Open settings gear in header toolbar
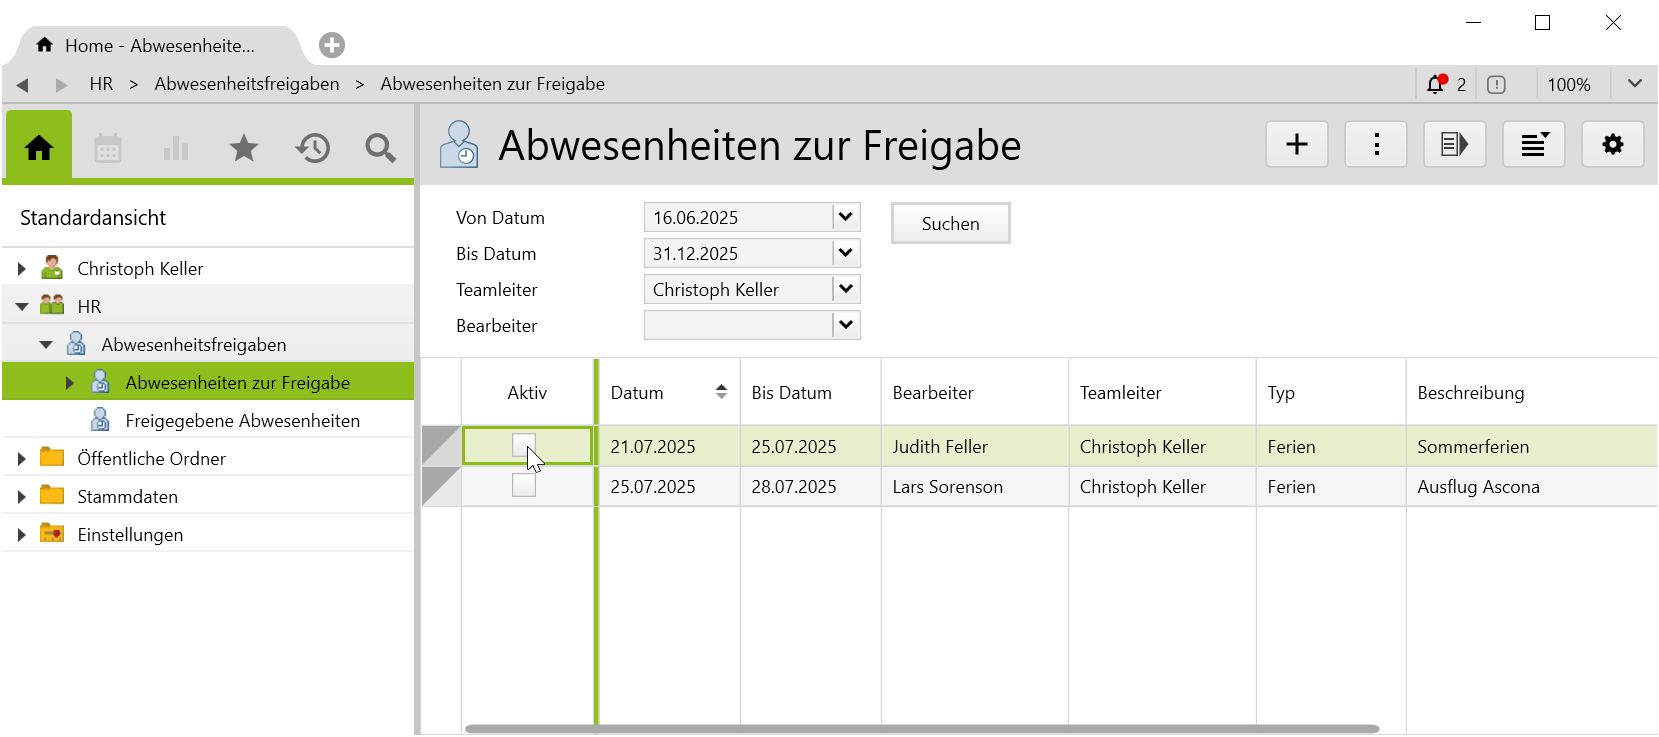 point(1612,145)
